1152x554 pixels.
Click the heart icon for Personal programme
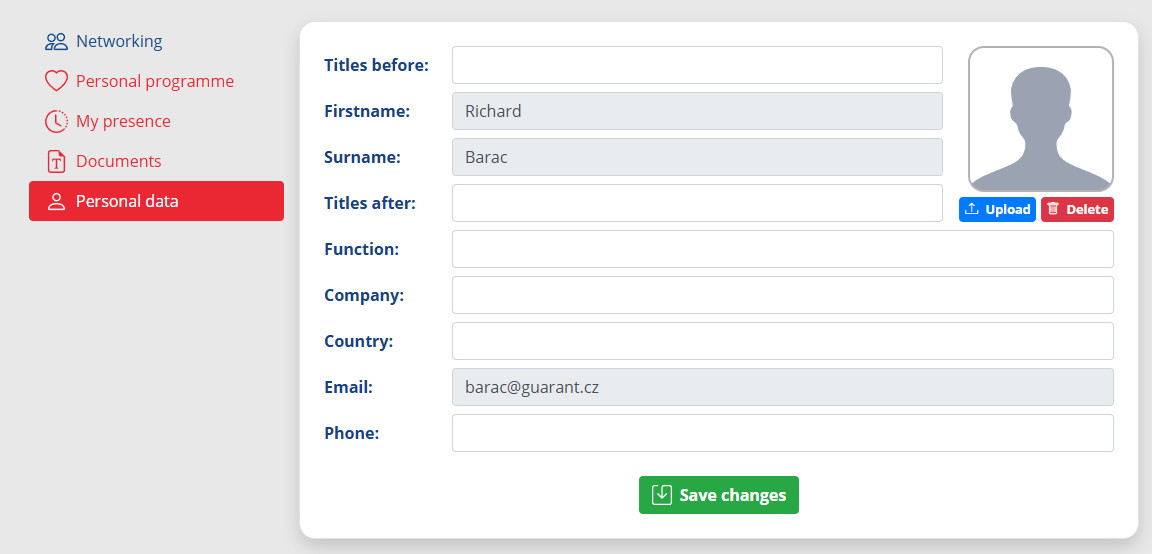tap(56, 81)
